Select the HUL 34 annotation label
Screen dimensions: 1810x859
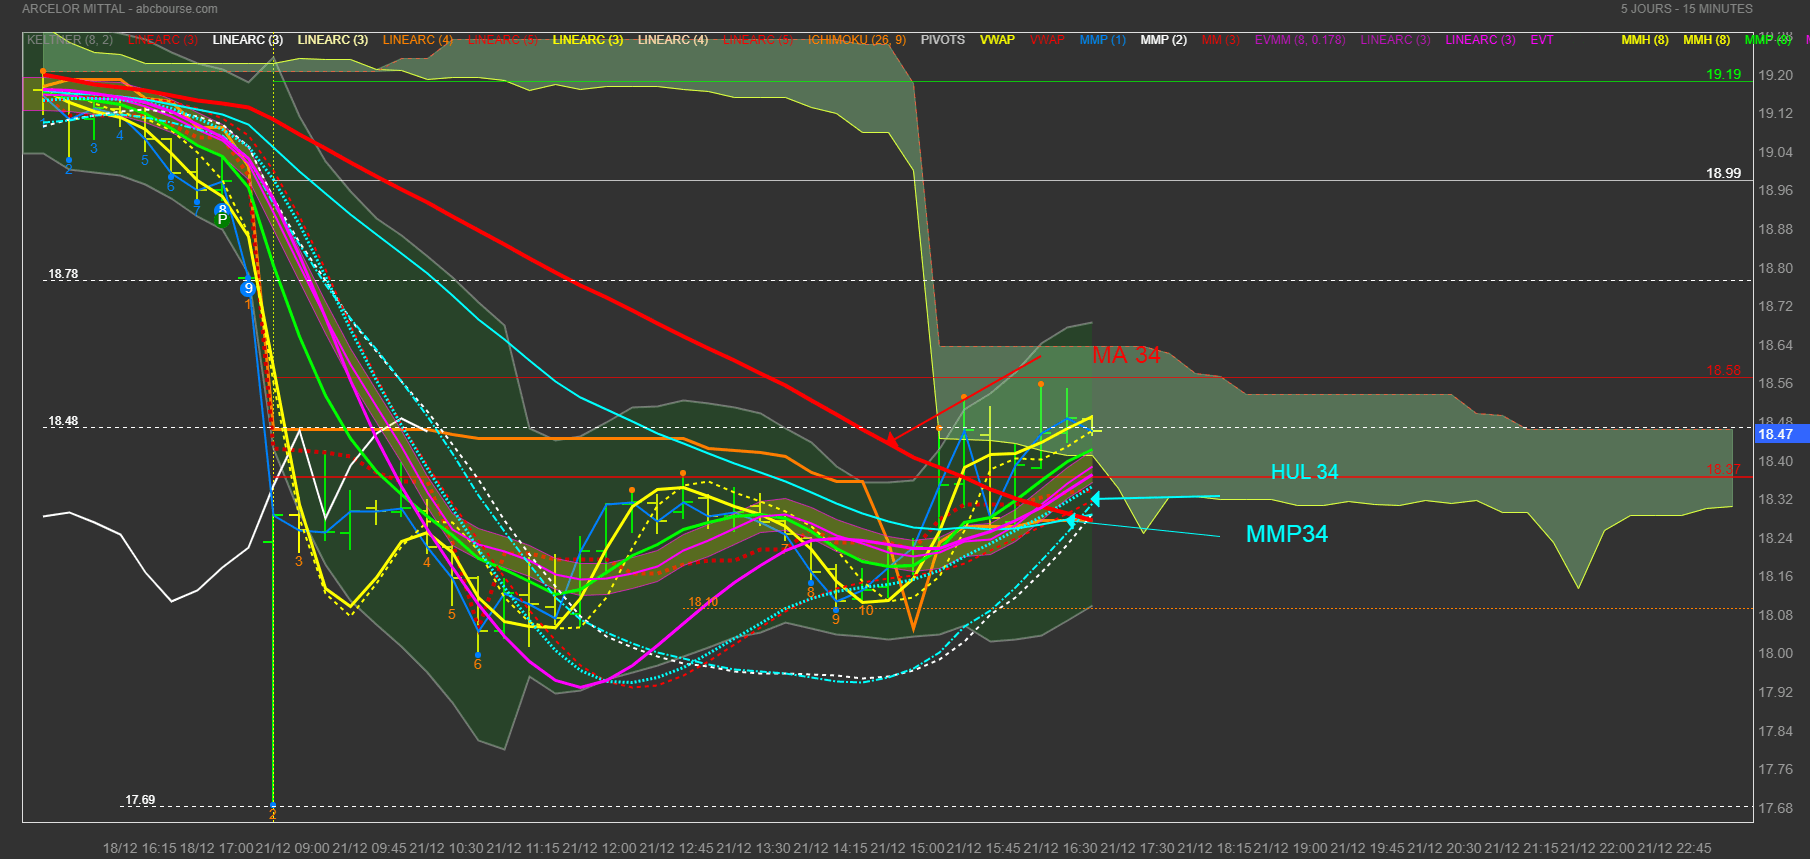click(x=1304, y=472)
